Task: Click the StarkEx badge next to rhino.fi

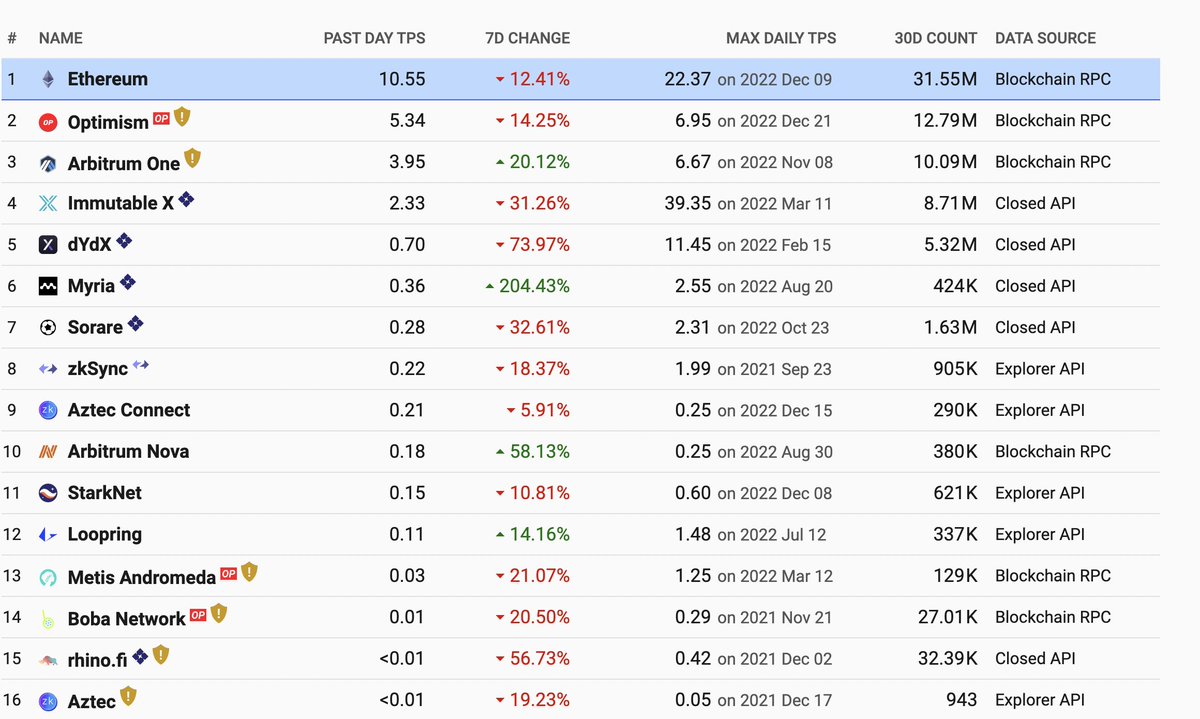Action: coord(141,656)
